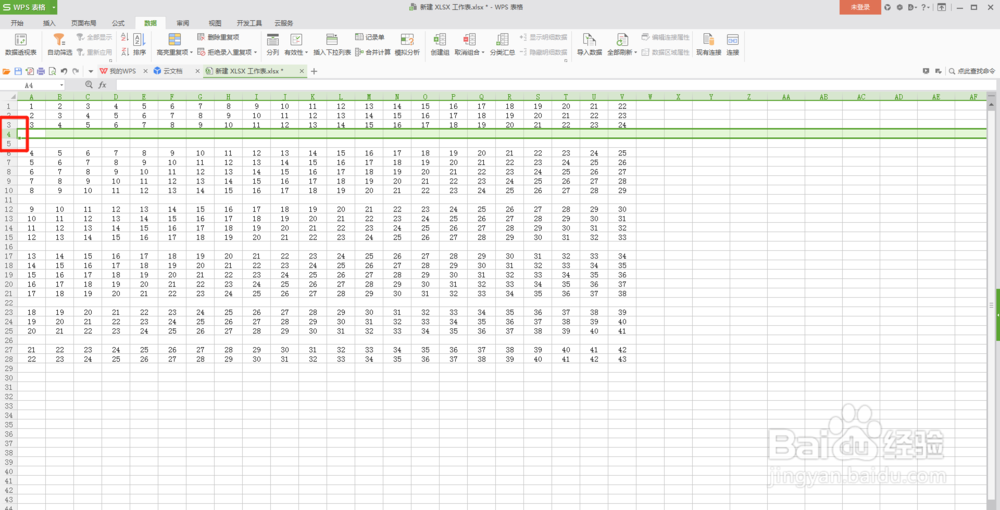Switch to the 我的WPS document tab
This screenshot has width=1000, height=510.
[122, 71]
